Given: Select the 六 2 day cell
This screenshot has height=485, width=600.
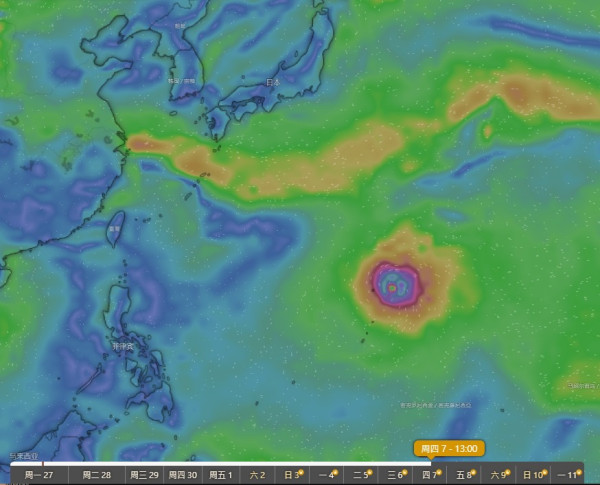Looking at the screenshot, I should tap(257, 475).
